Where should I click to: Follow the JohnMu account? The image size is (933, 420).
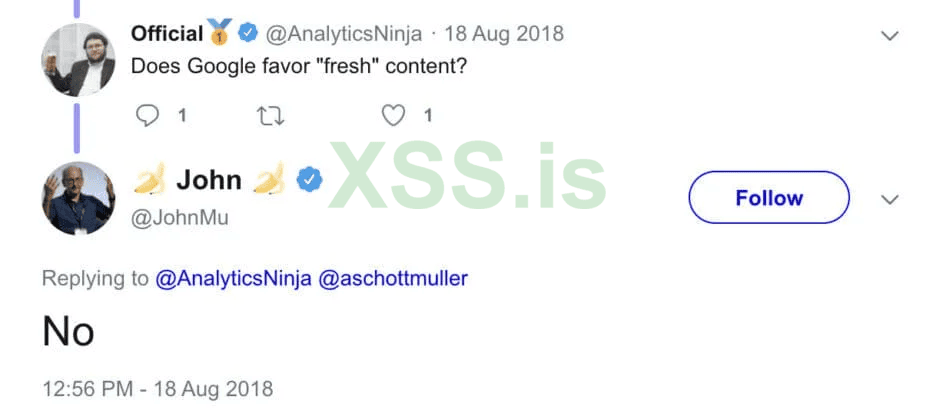[x=768, y=198]
